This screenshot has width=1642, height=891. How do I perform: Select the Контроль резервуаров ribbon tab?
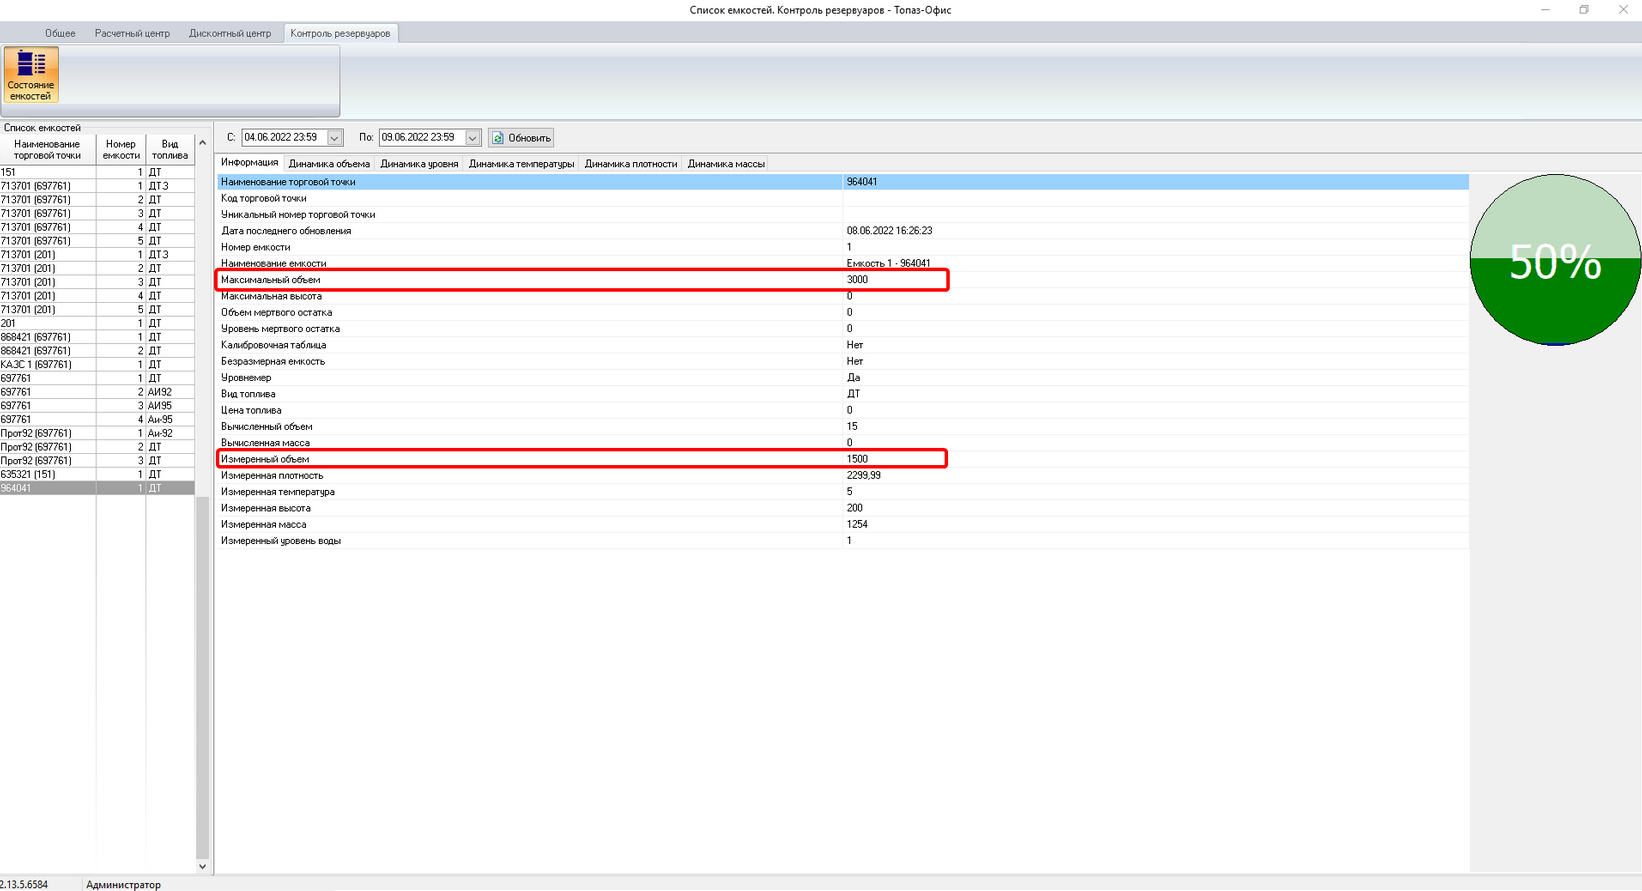click(340, 33)
